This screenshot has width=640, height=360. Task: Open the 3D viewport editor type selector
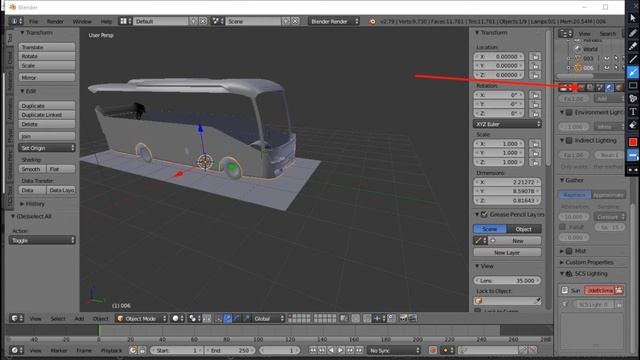(16, 318)
